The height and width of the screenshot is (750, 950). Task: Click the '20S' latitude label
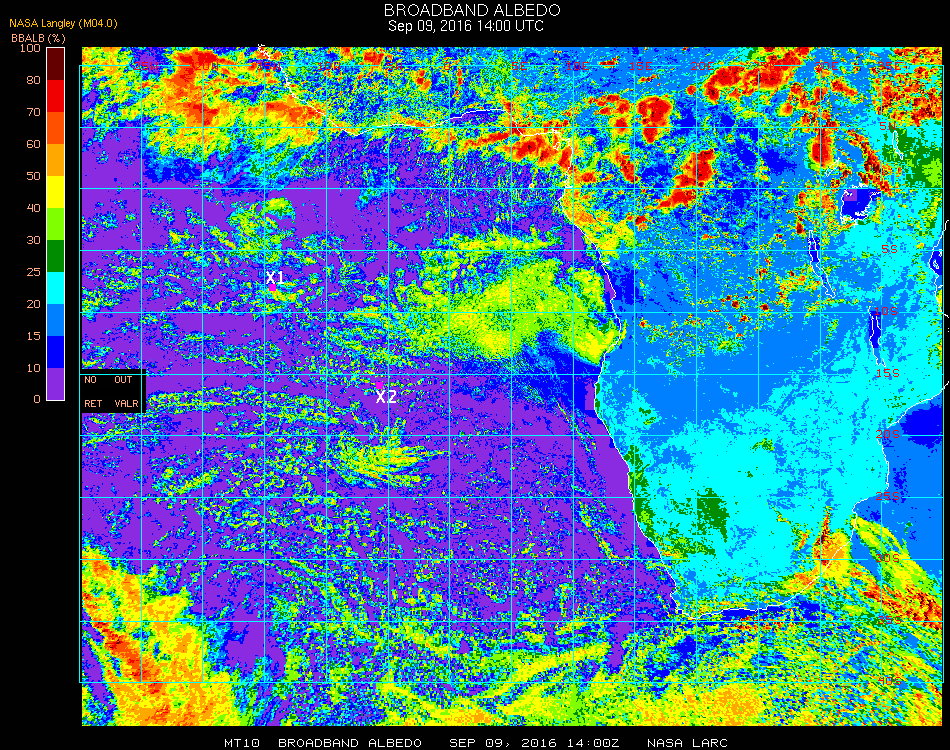[x=888, y=434]
